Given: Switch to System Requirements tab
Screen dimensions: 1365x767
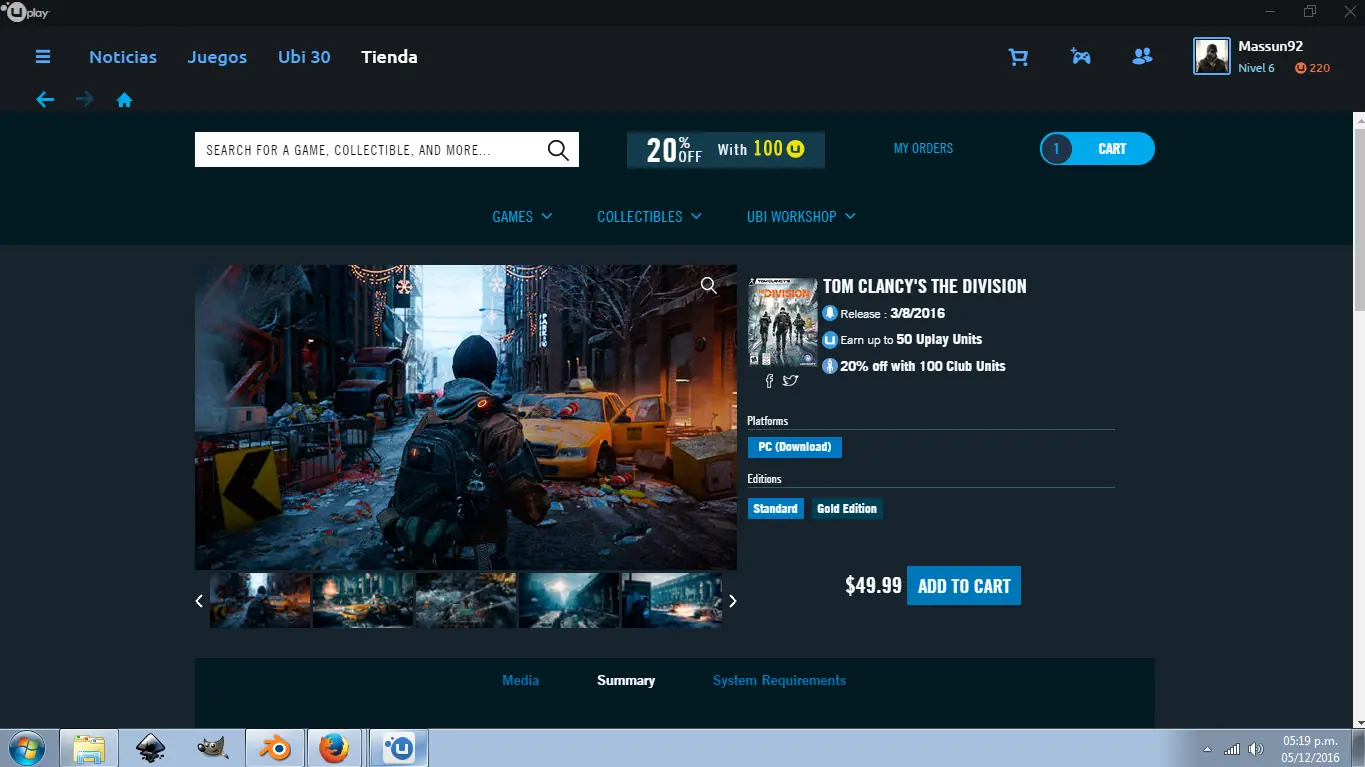Looking at the screenshot, I should pyautogui.click(x=779, y=680).
